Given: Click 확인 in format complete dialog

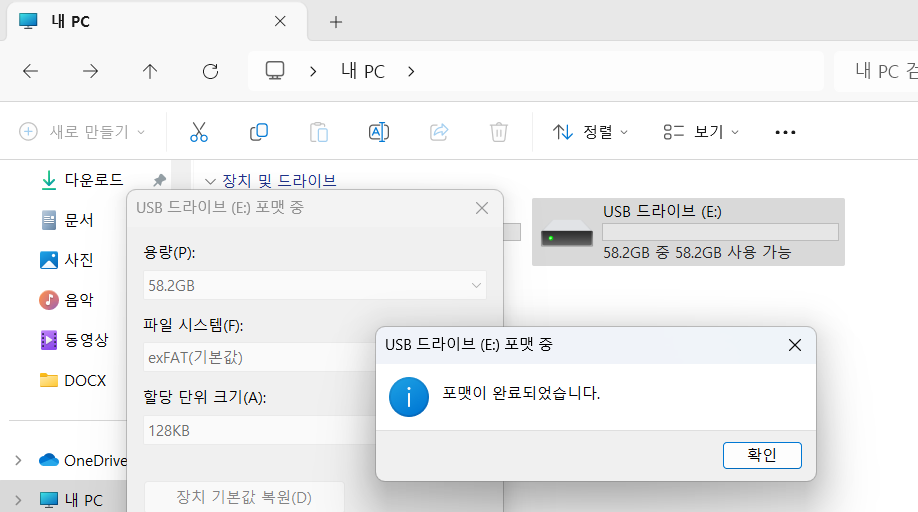Looking at the screenshot, I should coord(762,455).
